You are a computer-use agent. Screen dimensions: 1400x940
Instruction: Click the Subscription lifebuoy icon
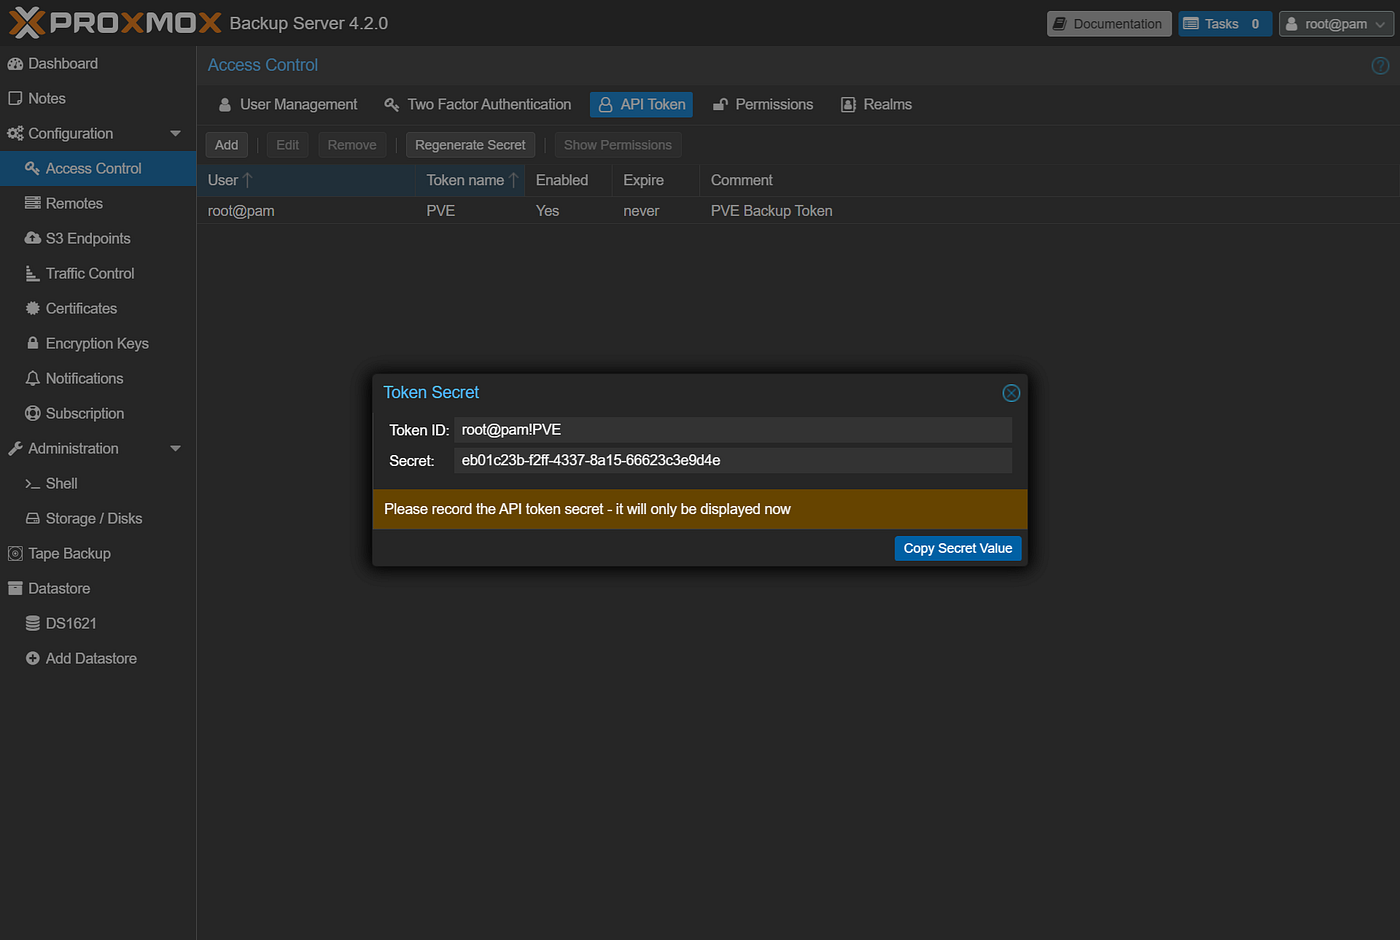(x=33, y=414)
